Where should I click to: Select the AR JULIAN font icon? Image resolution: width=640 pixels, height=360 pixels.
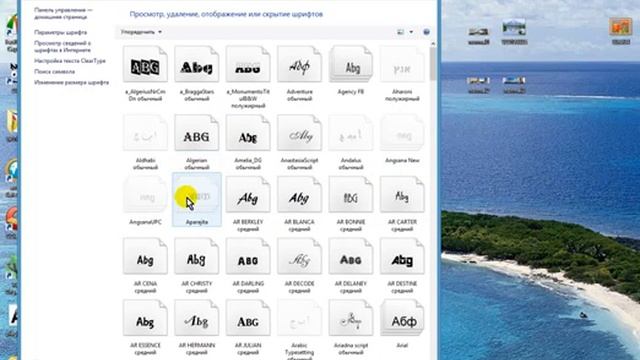point(248,318)
